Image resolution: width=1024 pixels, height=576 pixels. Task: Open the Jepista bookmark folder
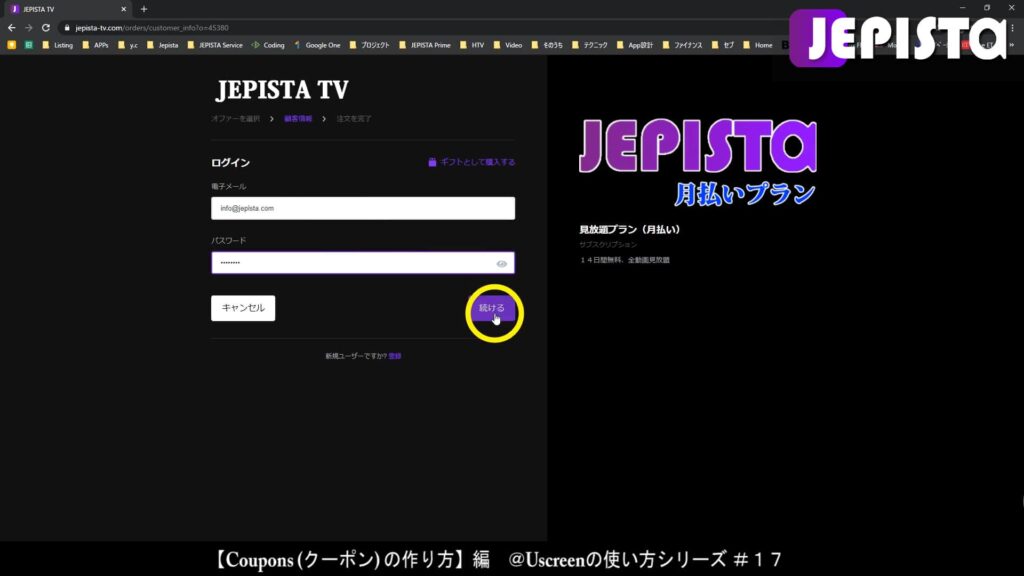163,45
